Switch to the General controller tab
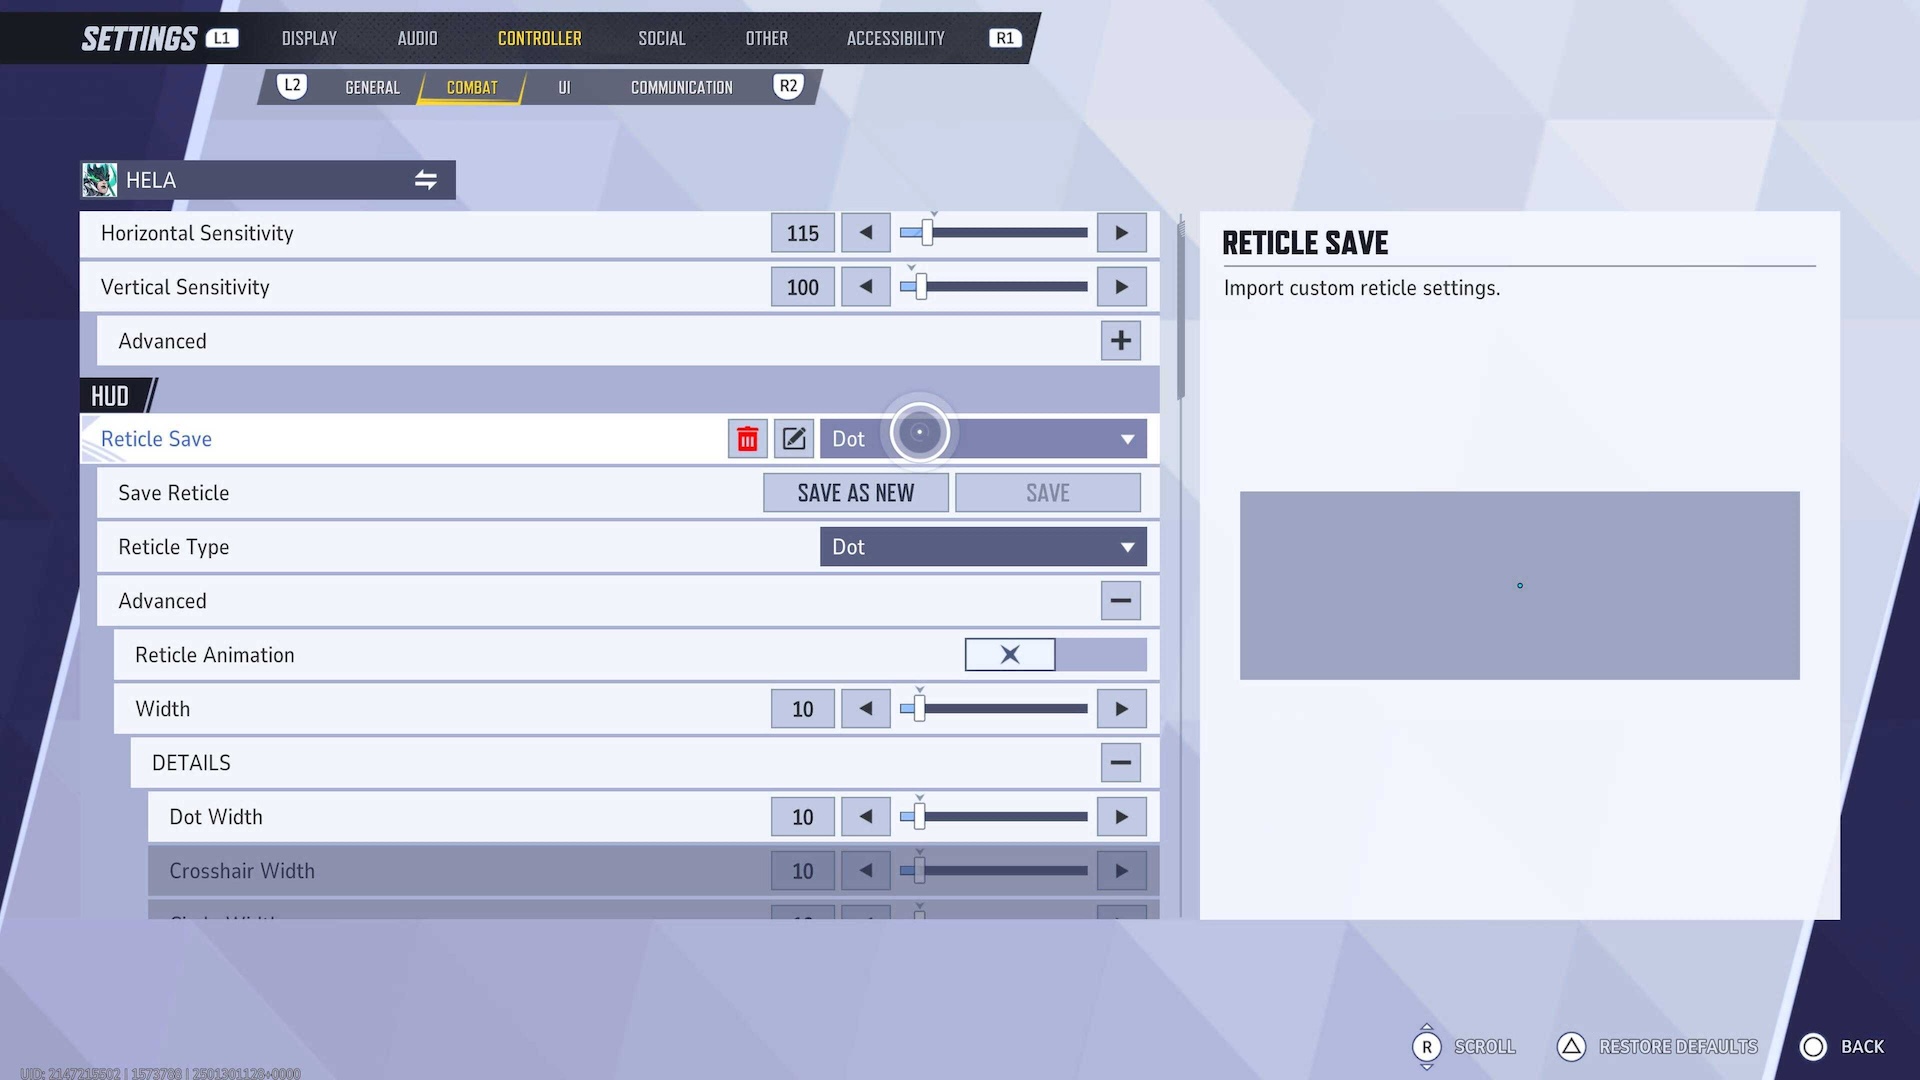The image size is (1920, 1080). pyautogui.click(x=372, y=86)
